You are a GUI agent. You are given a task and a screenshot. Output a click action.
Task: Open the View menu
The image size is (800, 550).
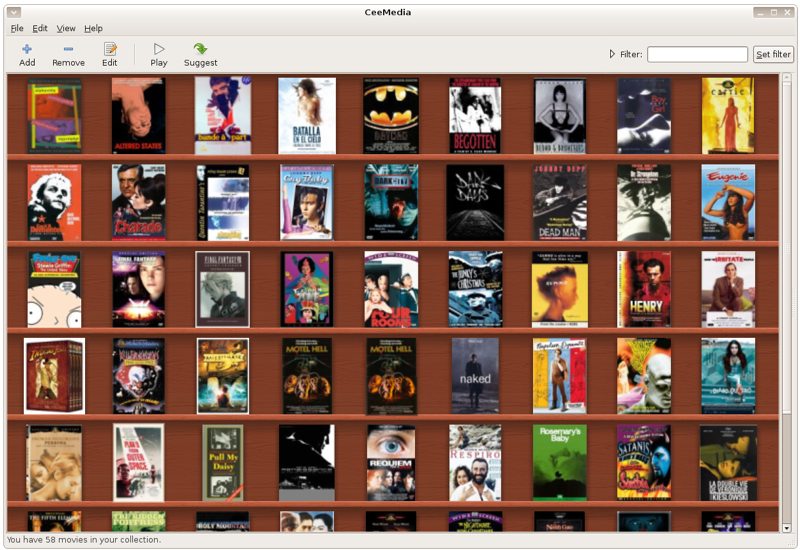66,29
